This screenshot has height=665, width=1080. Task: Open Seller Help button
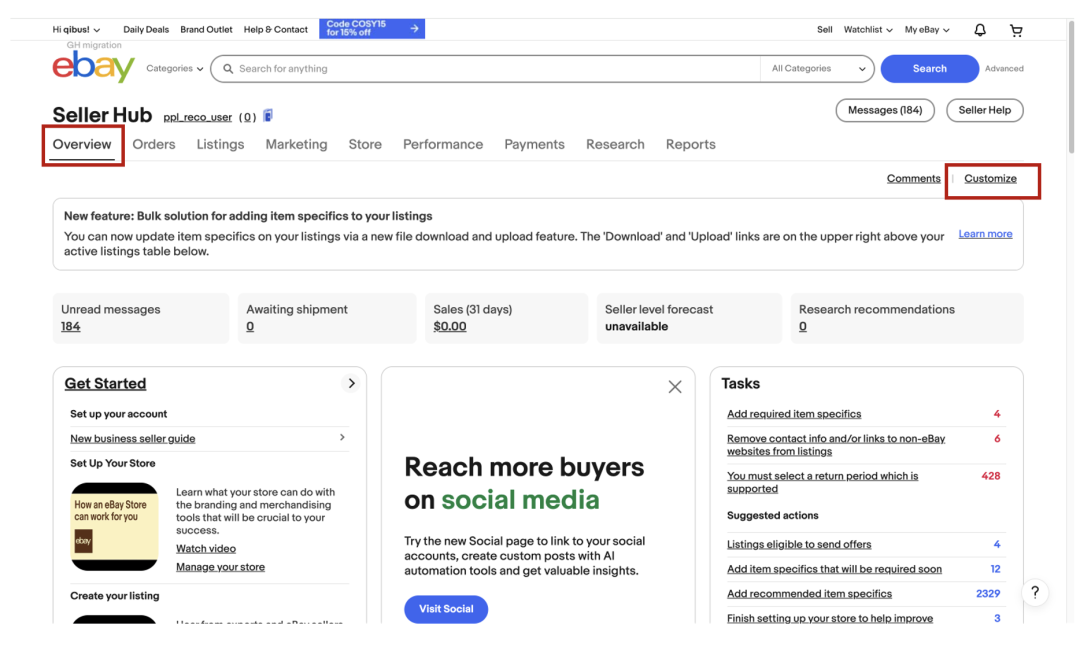coord(984,110)
